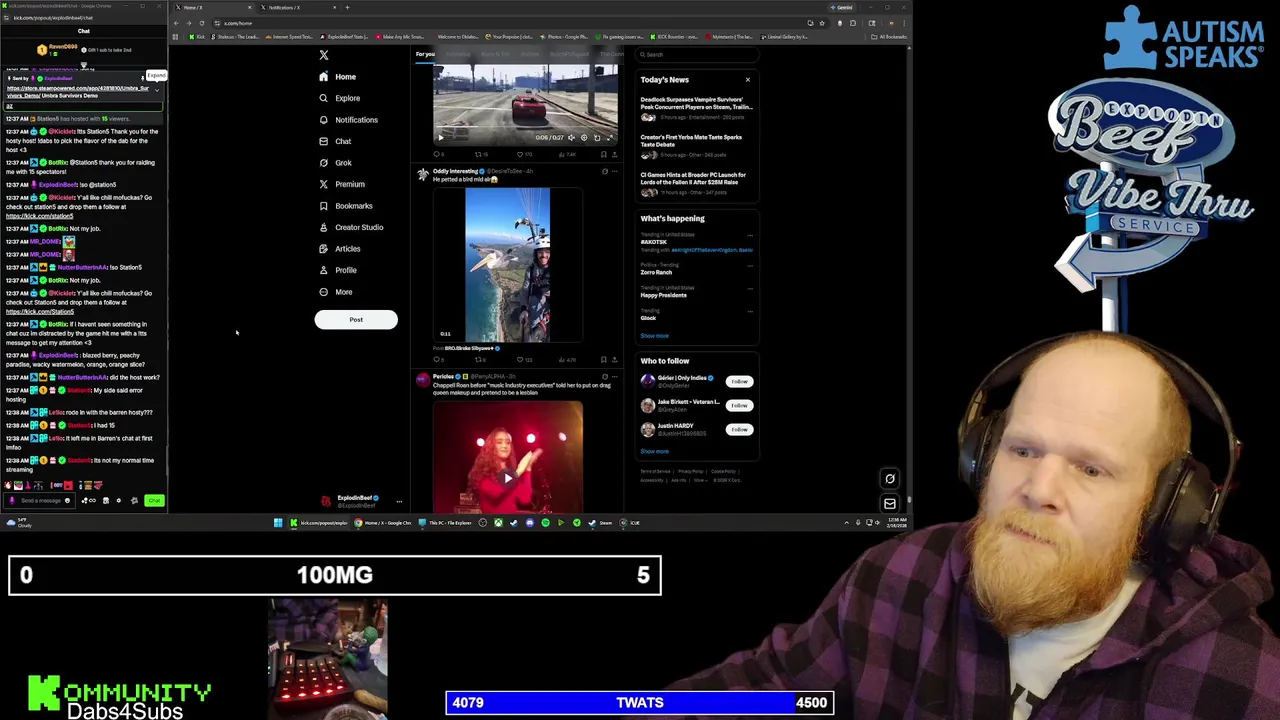Show more trending topics under What's happening

click(654, 336)
